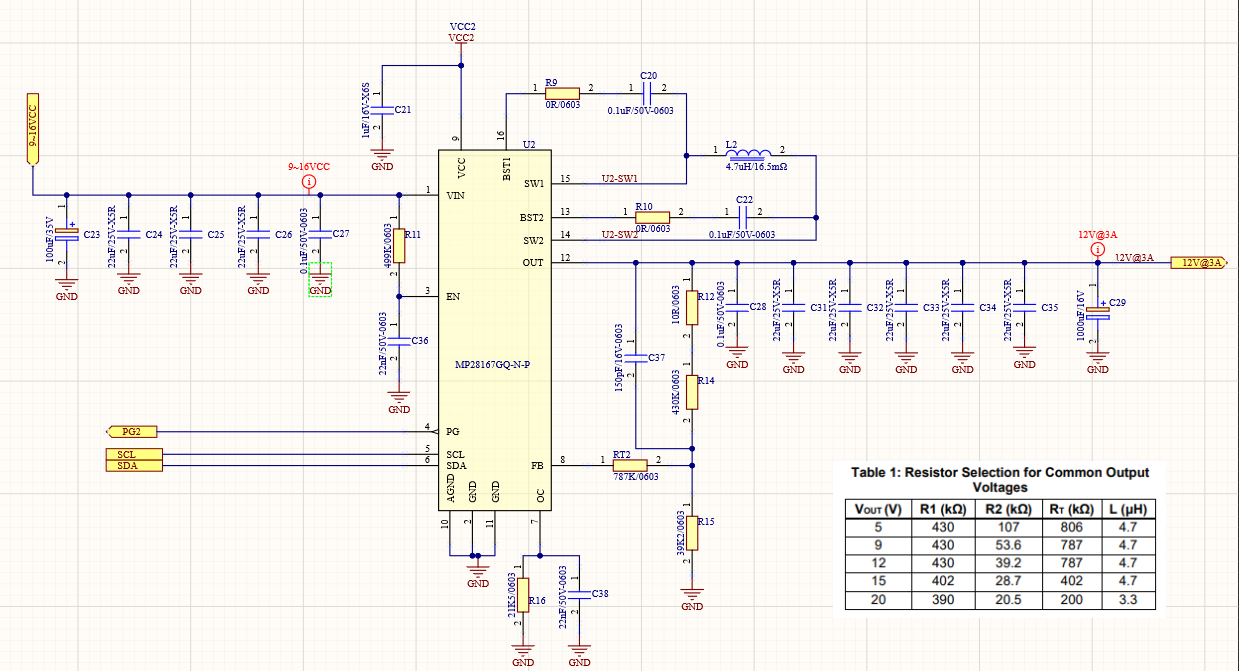Image resolution: width=1239 pixels, height=671 pixels.
Task: Click the SCL port
Action: coord(133,454)
